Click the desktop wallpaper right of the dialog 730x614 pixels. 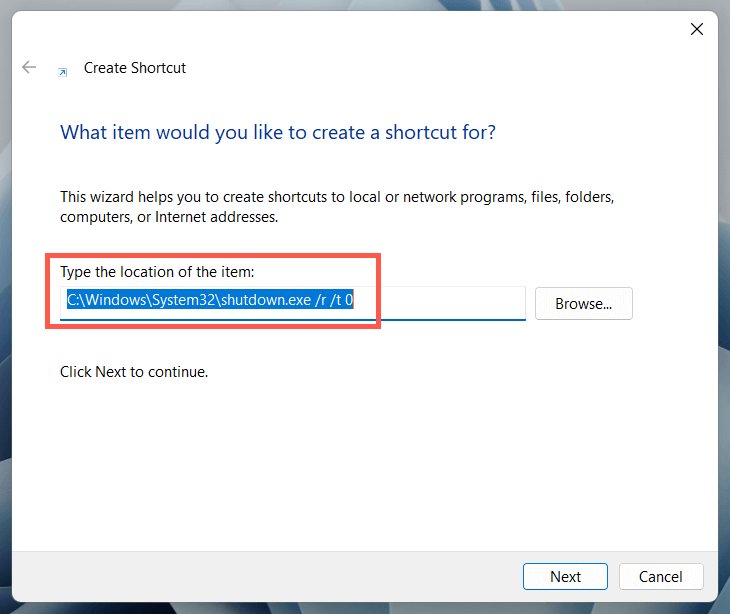[x=724, y=300]
